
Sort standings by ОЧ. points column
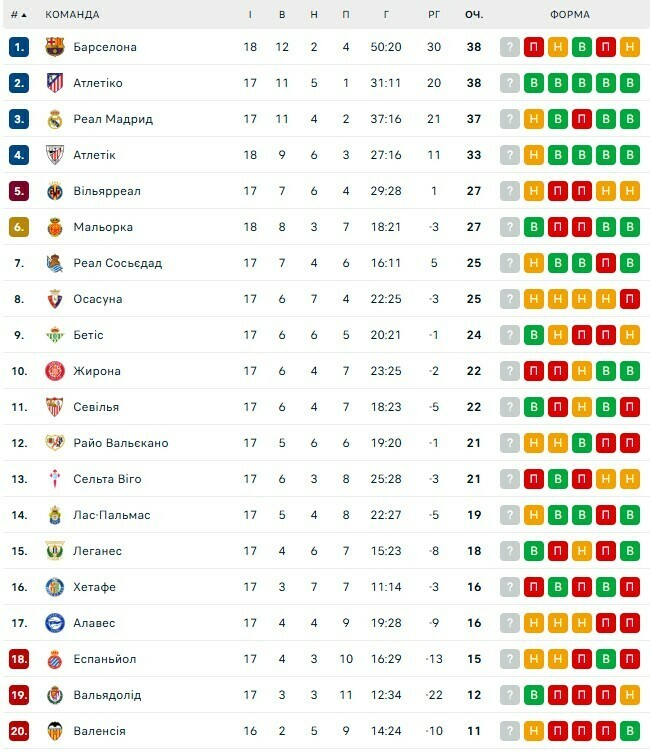tap(474, 15)
